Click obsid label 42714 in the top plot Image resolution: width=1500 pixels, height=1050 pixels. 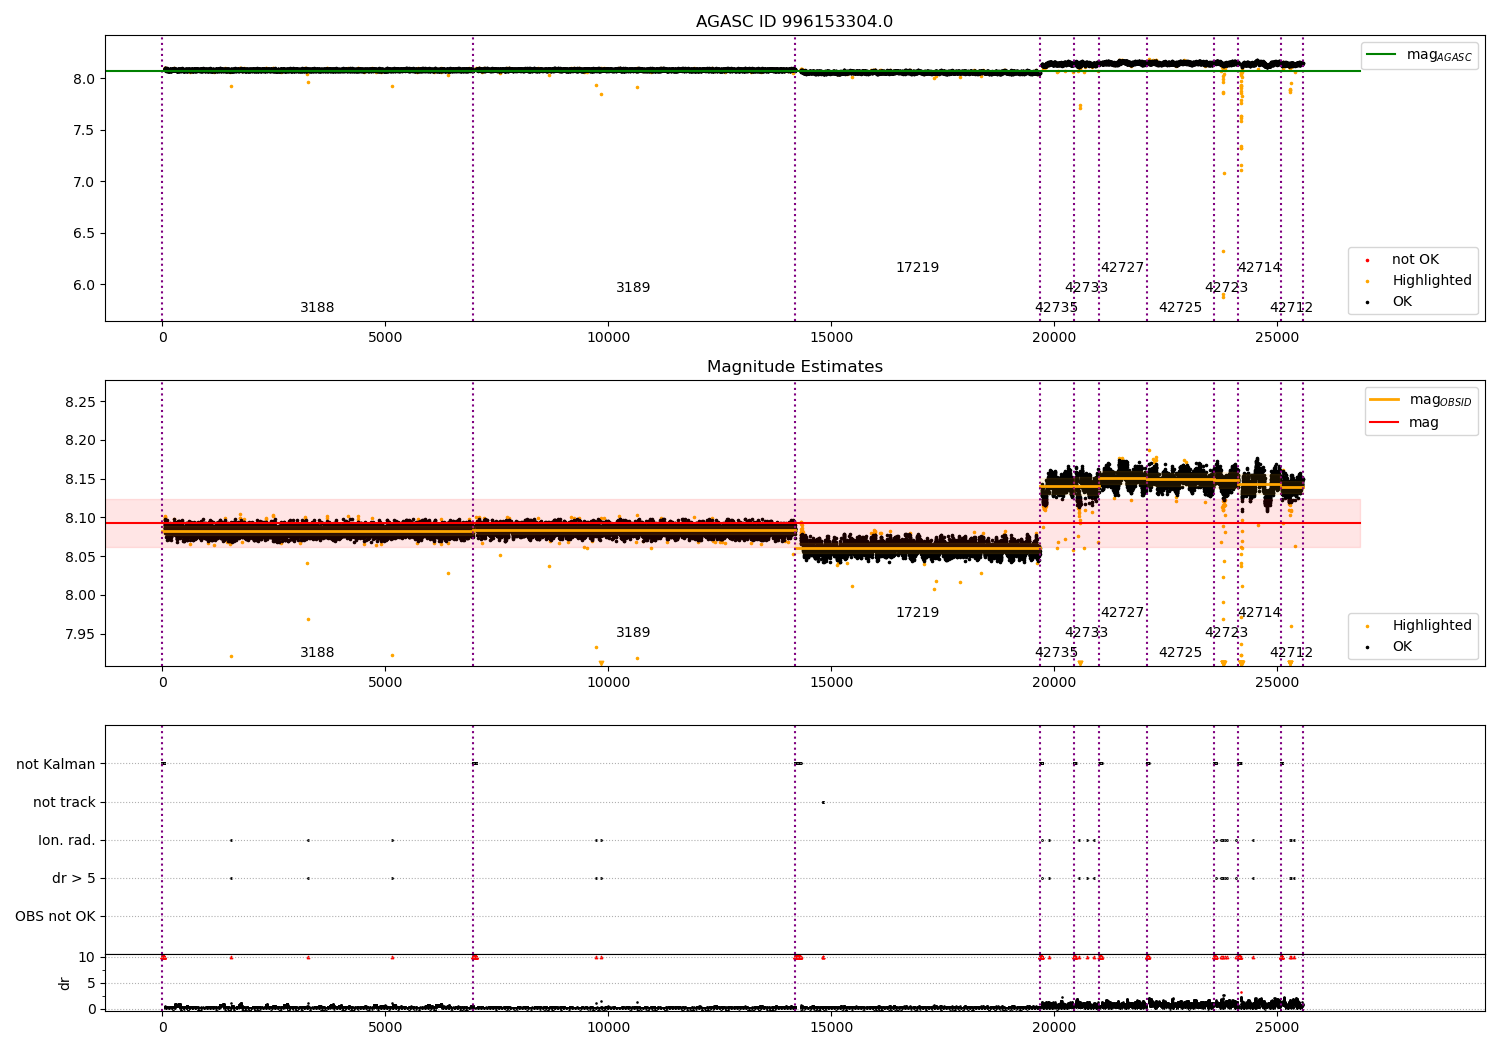(1259, 268)
